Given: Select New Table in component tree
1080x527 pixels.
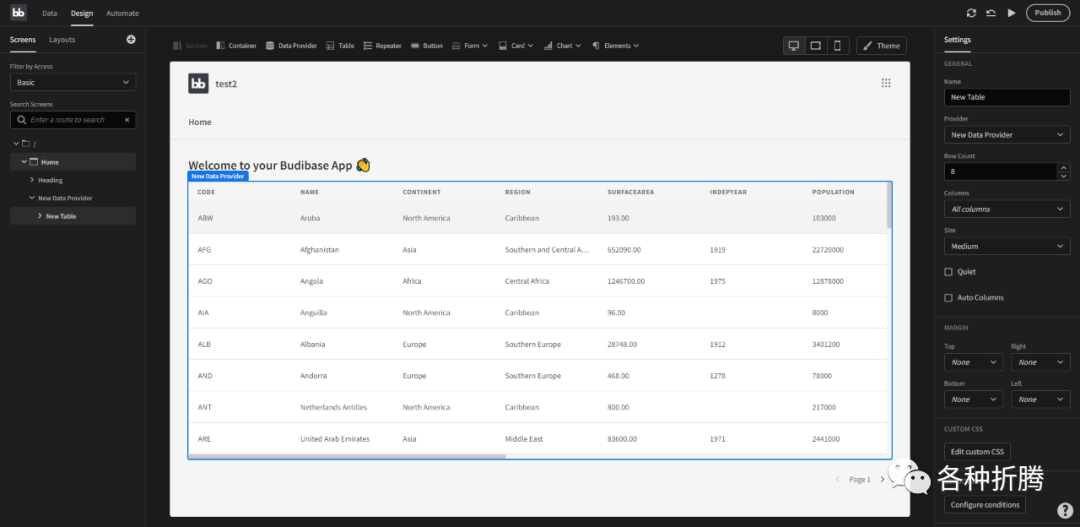Looking at the screenshot, I should pyautogui.click(x=61, y=216).
